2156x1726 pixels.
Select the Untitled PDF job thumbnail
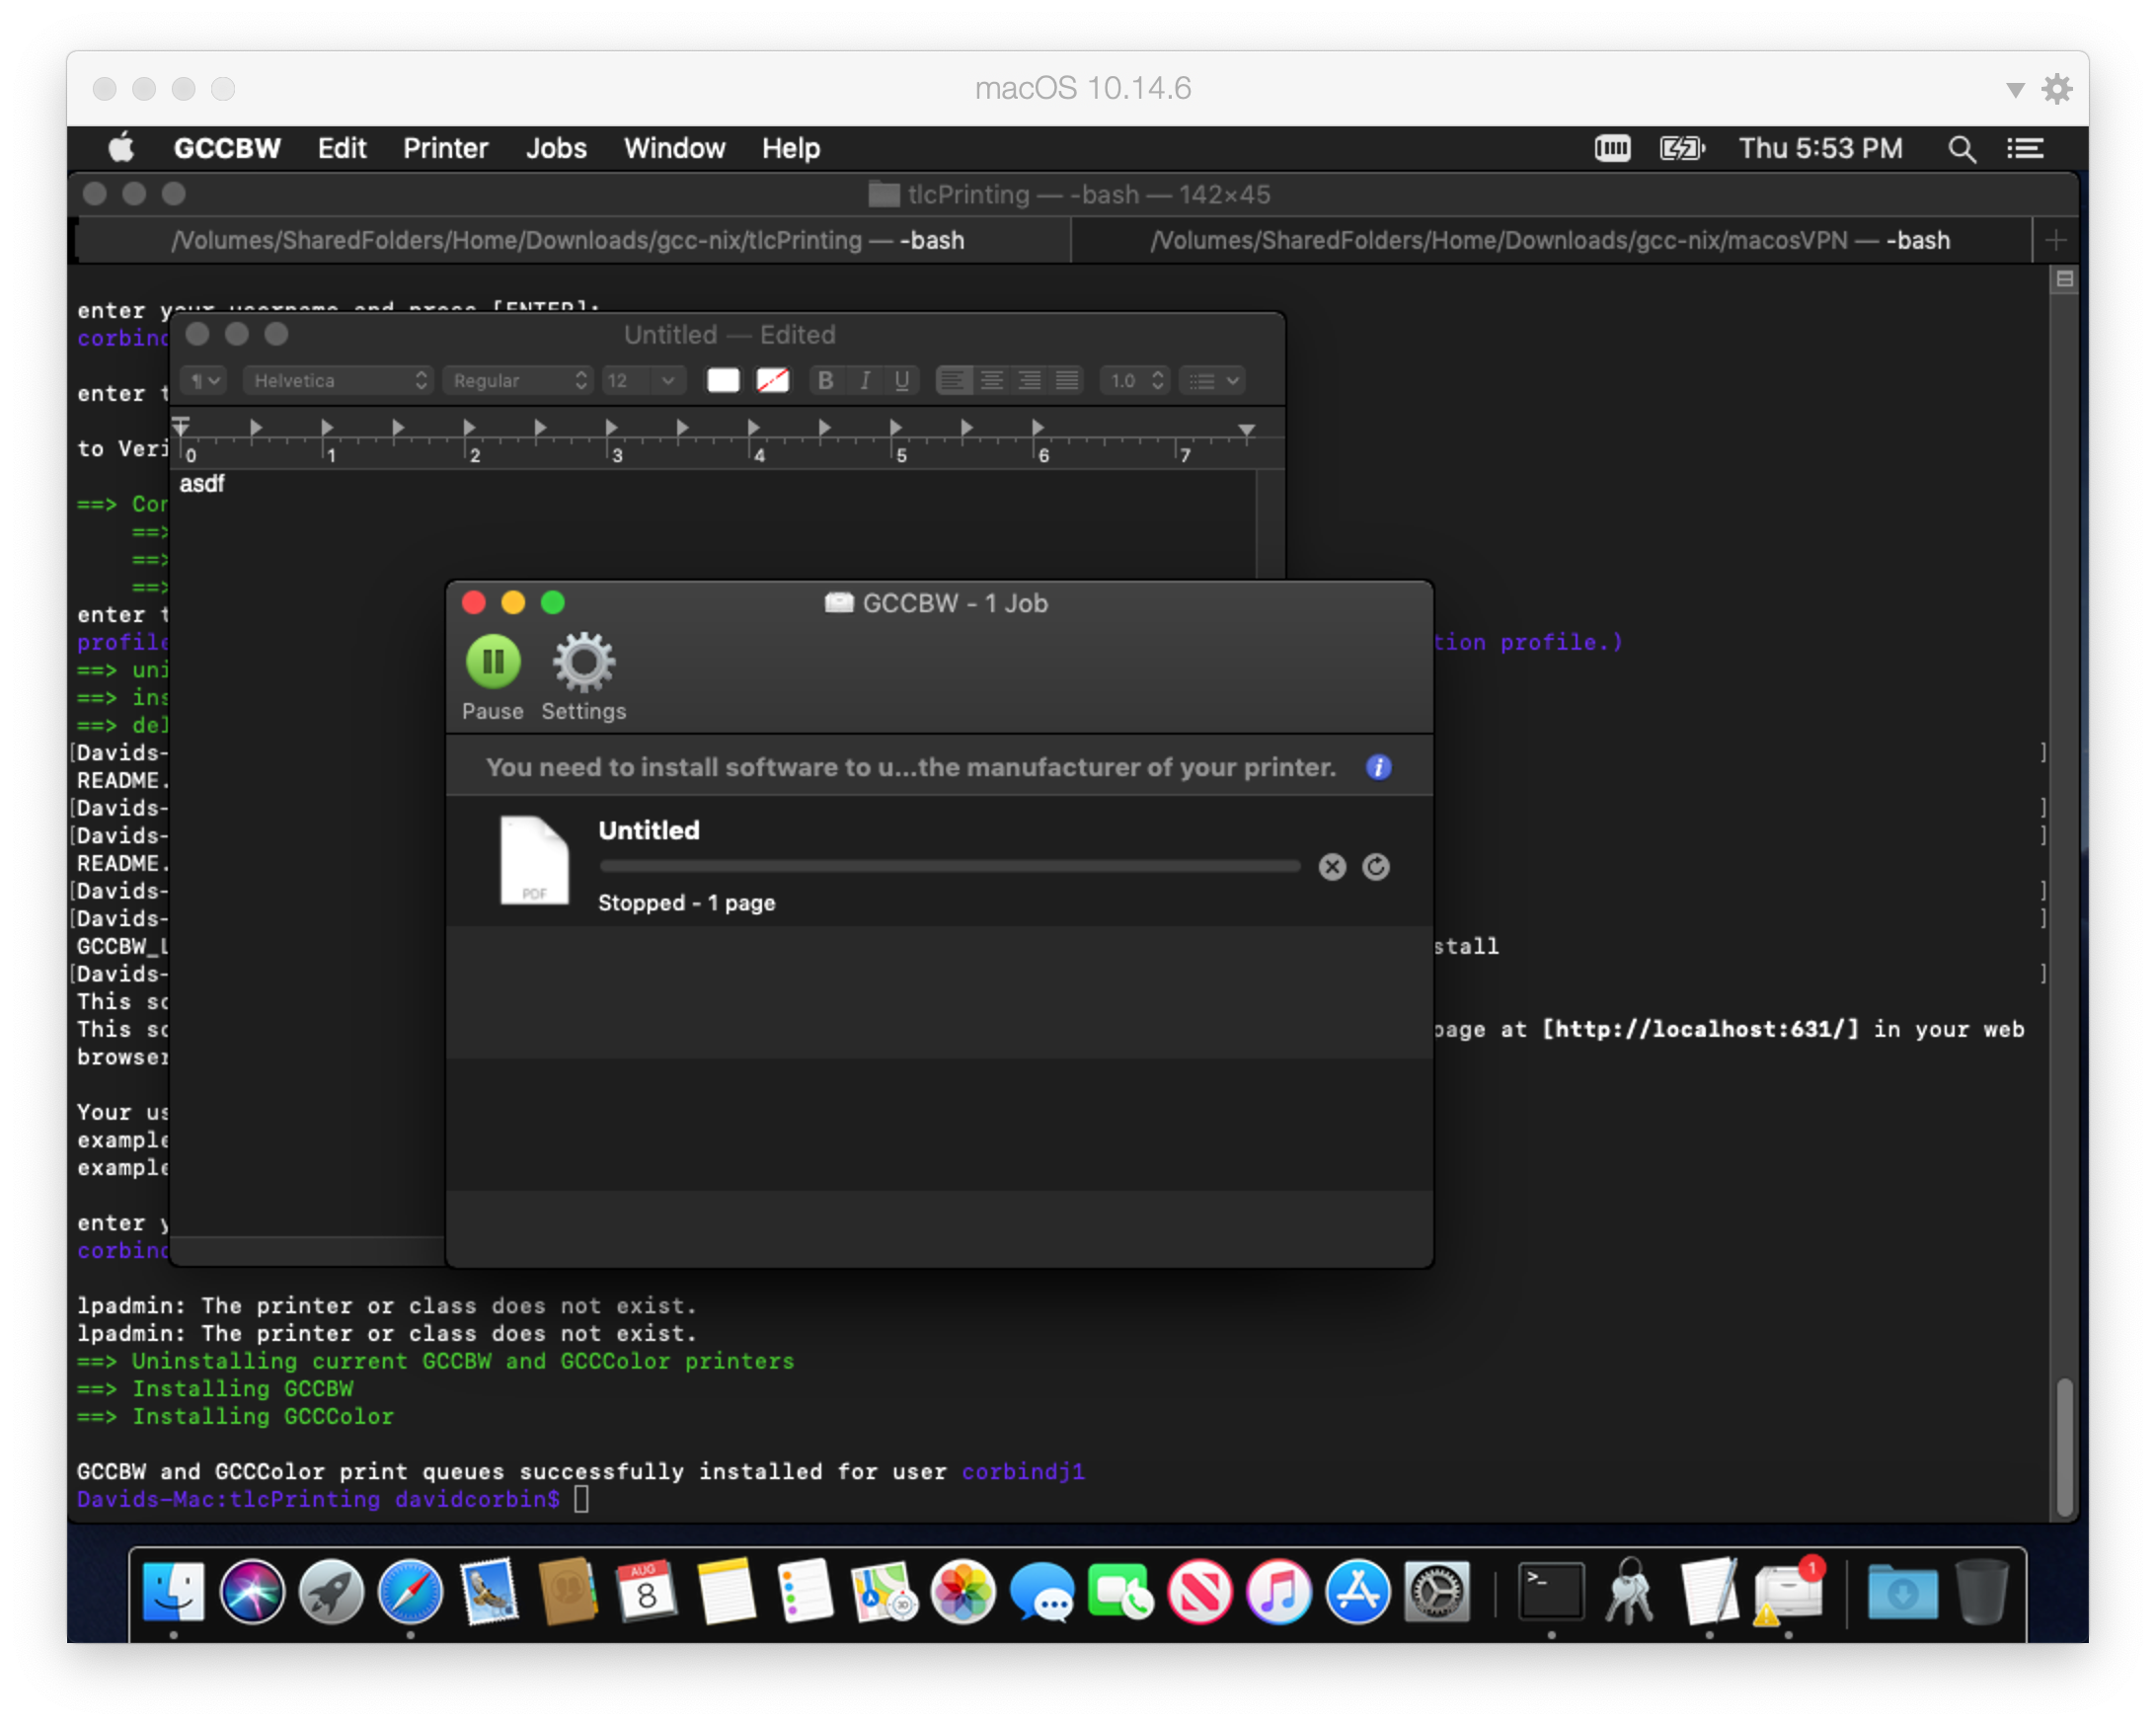point(534,860)
